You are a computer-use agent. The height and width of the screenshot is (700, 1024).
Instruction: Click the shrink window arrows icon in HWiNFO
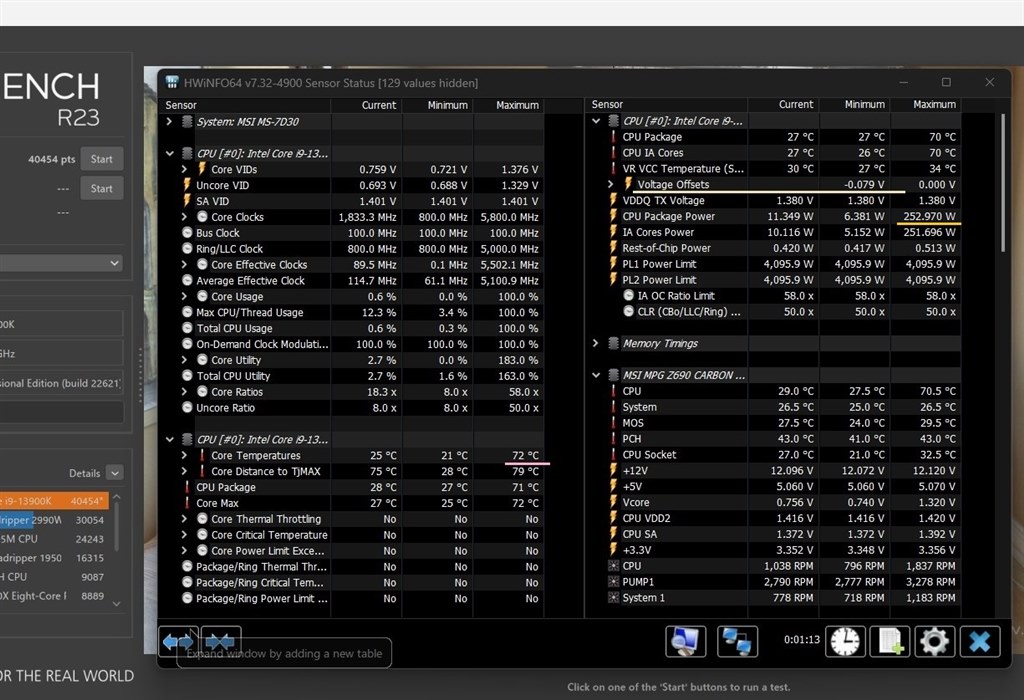221,642
